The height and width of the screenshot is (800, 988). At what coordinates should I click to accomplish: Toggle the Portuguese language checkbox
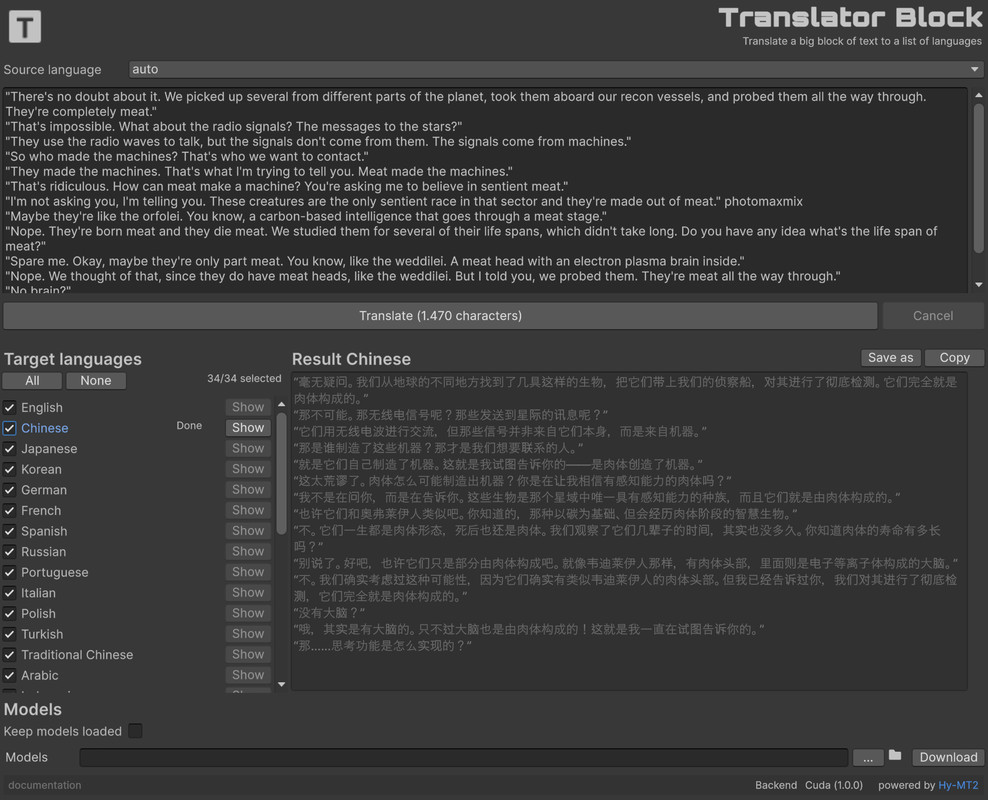(x=9, y=573)
